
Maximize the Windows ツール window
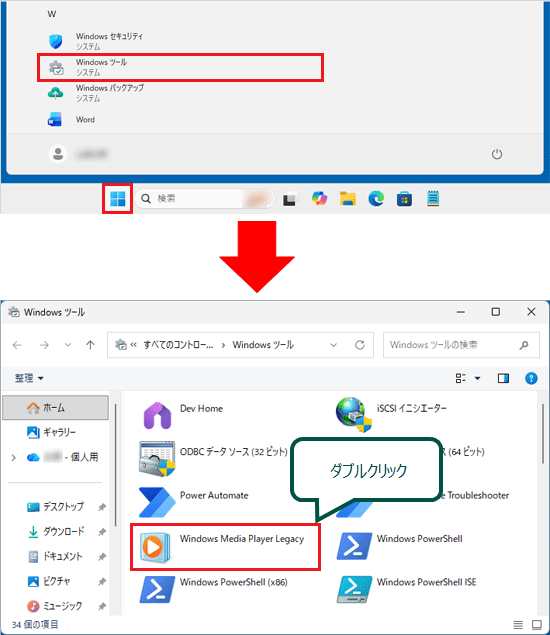[495, 312]
